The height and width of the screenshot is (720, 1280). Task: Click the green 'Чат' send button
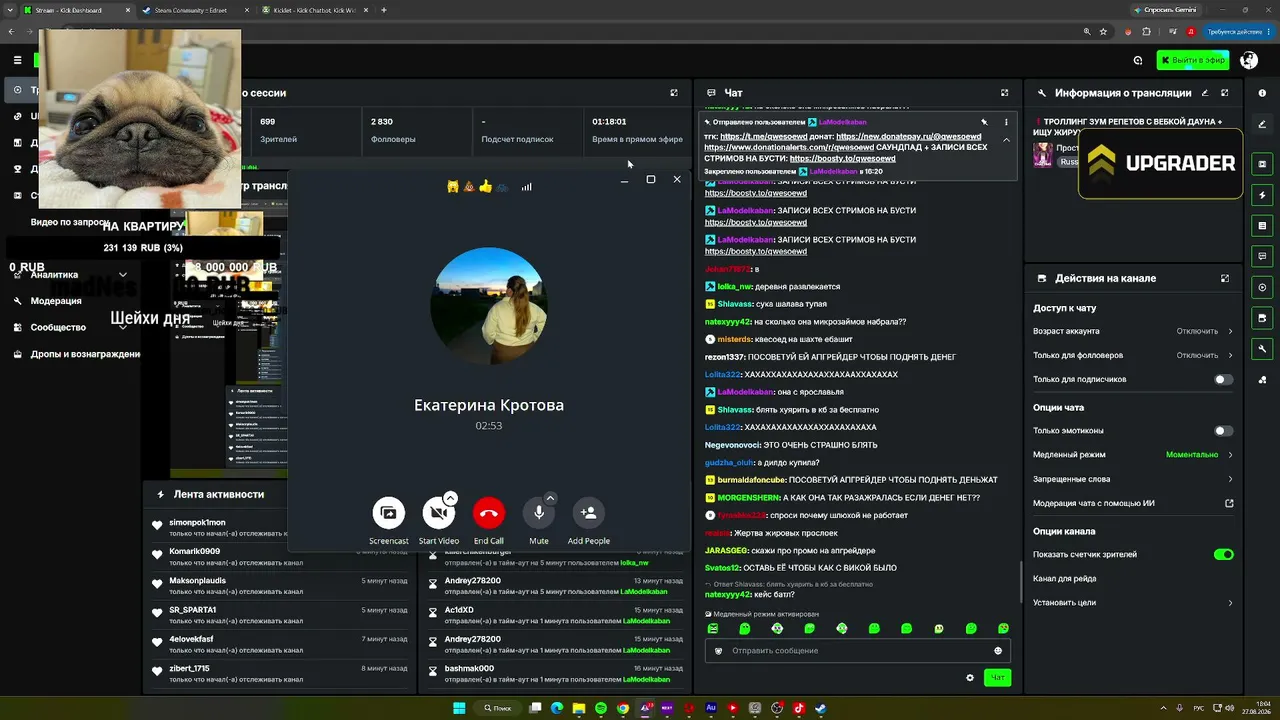point(997,678)
